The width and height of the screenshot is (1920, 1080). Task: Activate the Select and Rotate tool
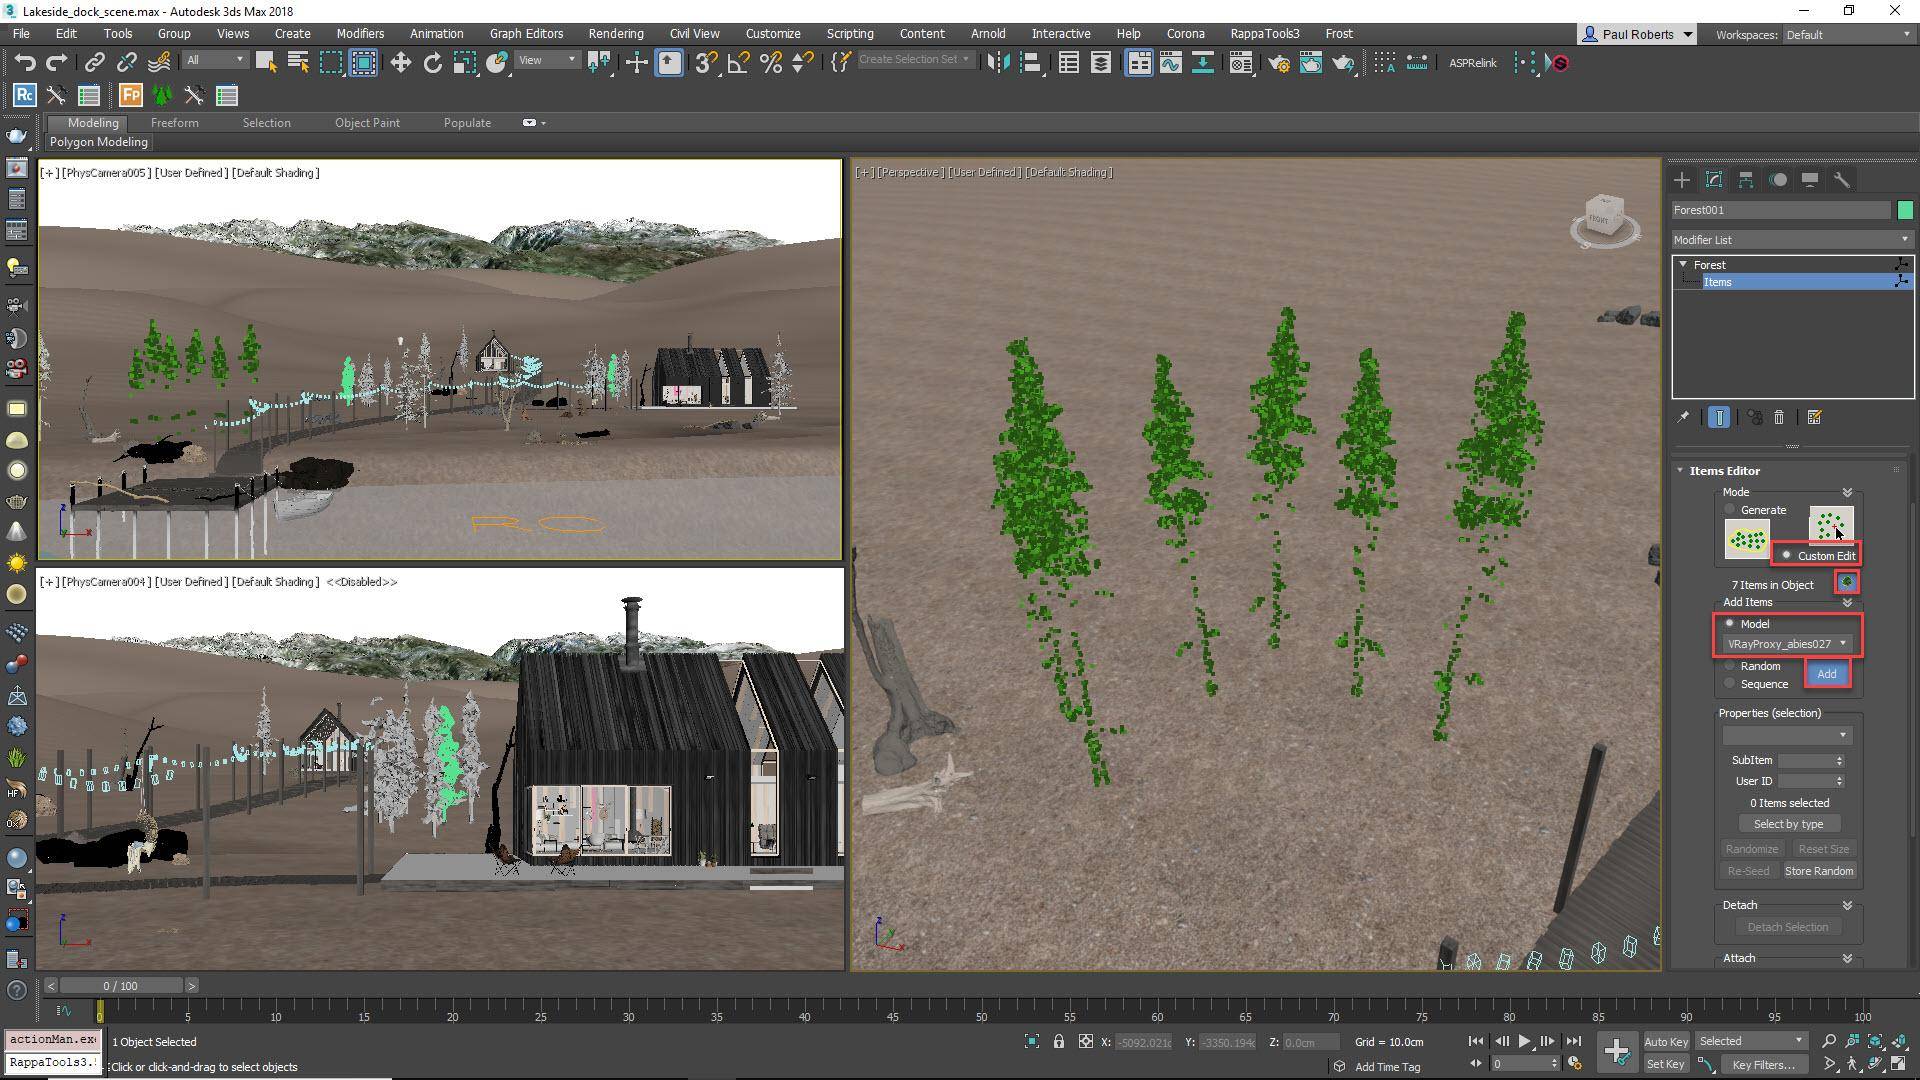432,62
